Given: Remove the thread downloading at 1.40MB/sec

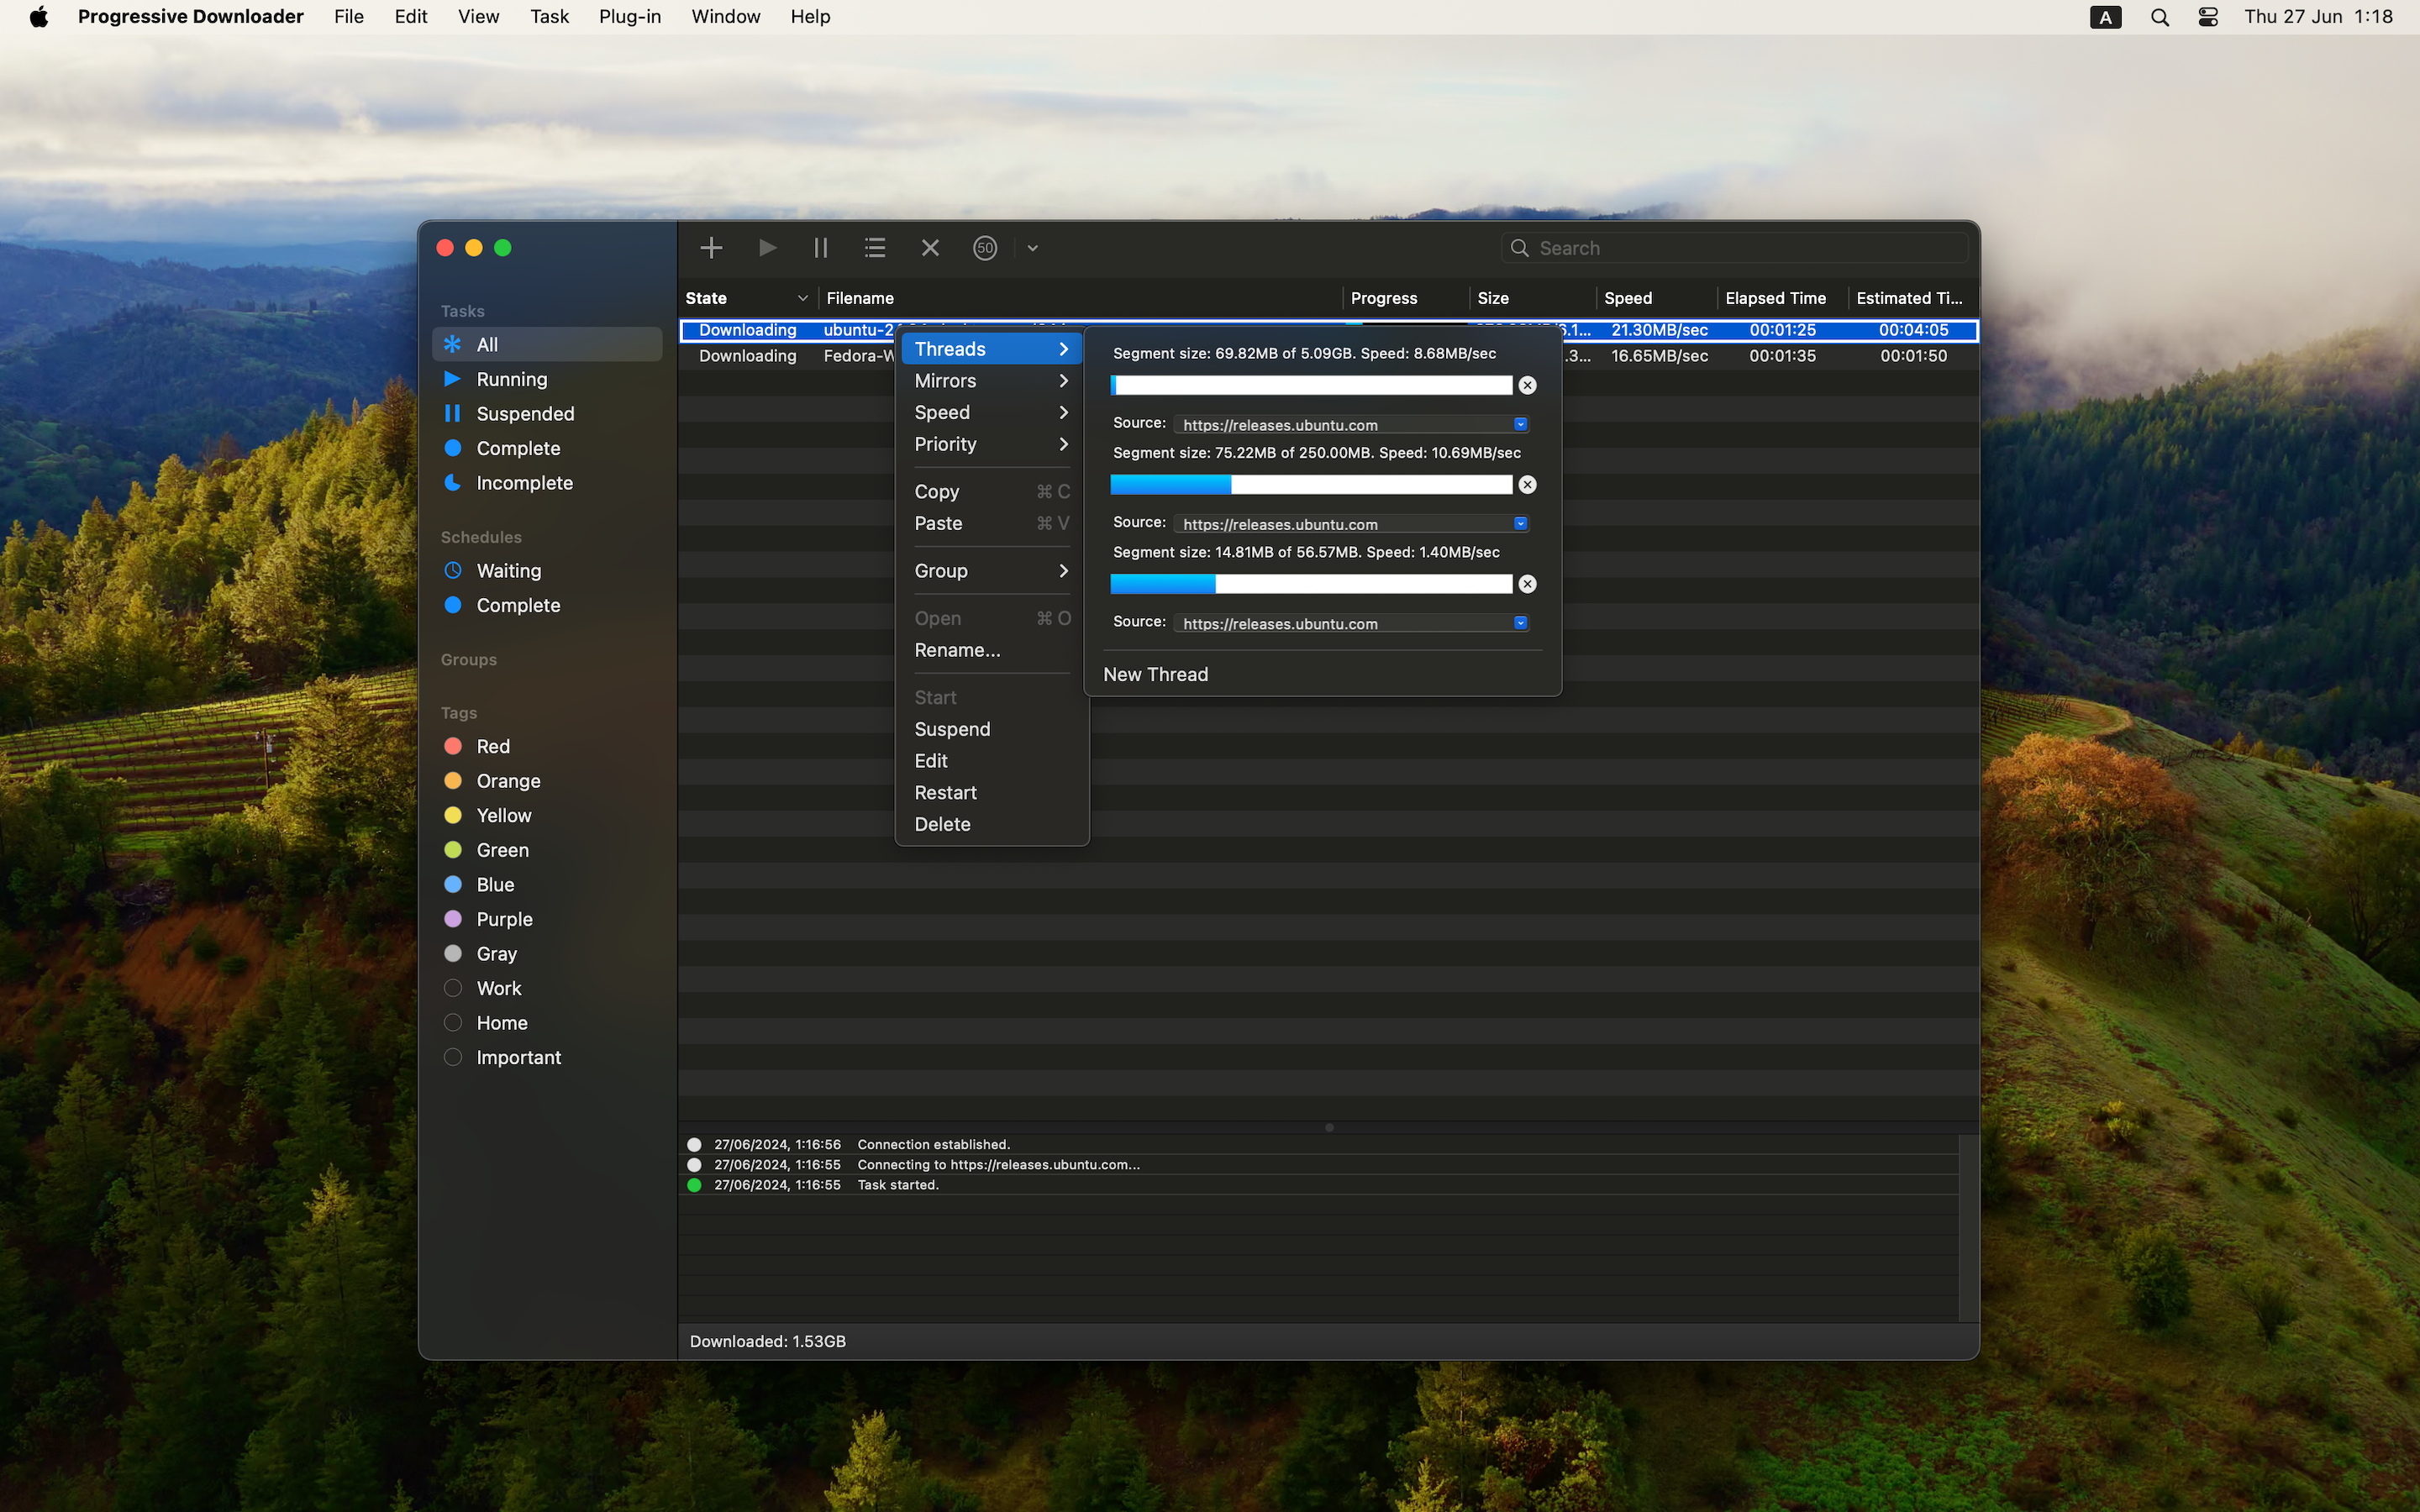Looking at the screenshot, I should coord(1527,584).
